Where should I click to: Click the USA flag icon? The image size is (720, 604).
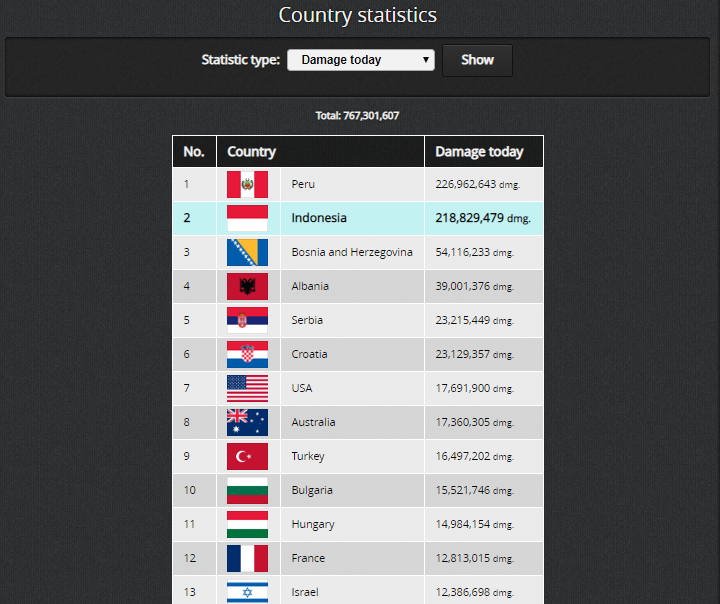click(x=247, y=388)
